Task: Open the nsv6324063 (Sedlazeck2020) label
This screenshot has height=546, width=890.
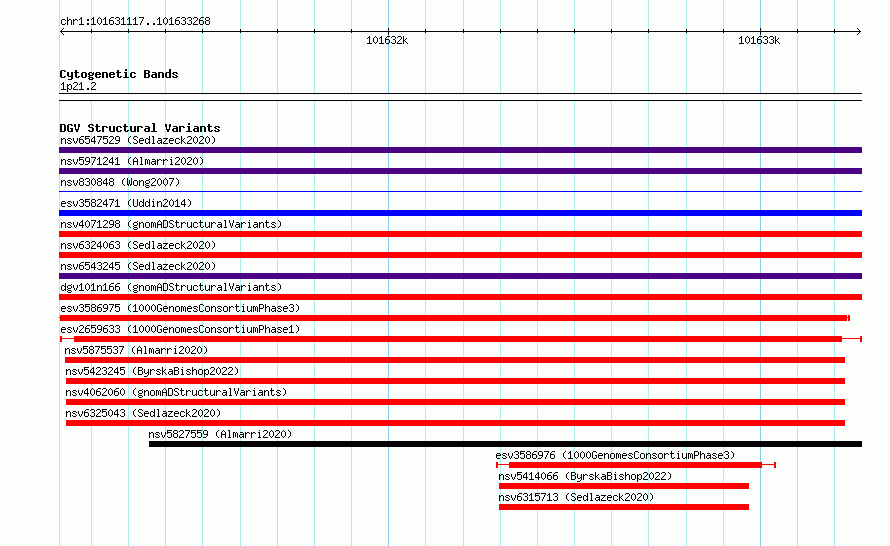Action: pyautogui.click(x=138, y=245)
